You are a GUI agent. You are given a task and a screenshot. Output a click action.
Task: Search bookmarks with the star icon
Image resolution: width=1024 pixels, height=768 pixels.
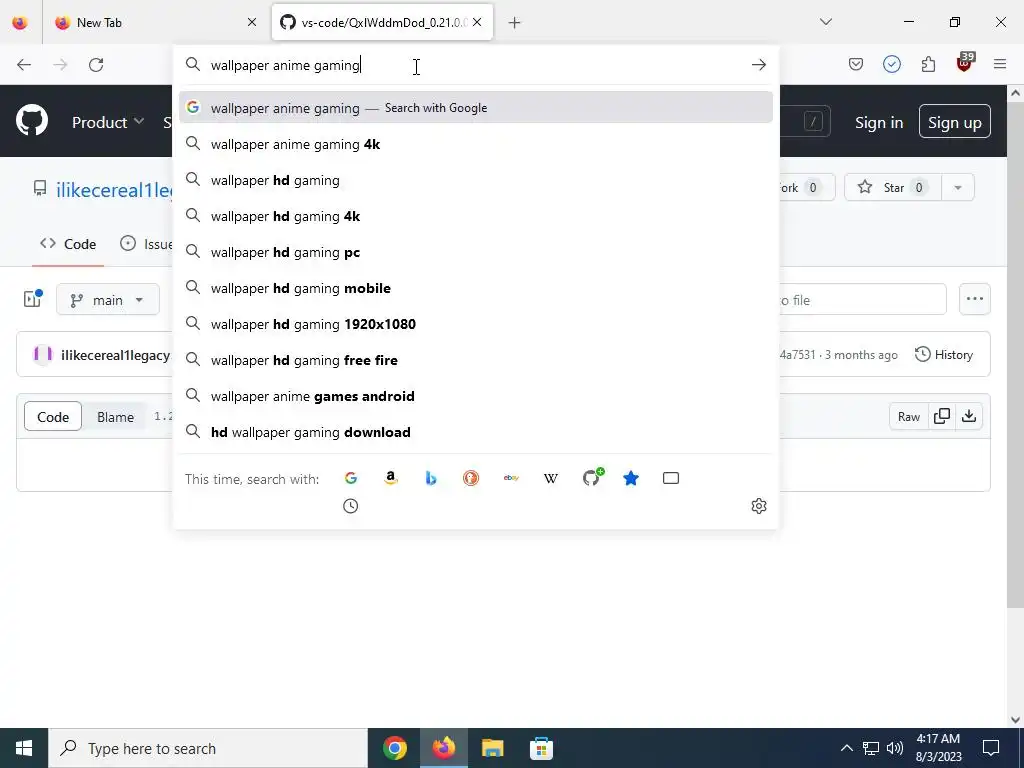click(631, 478)
